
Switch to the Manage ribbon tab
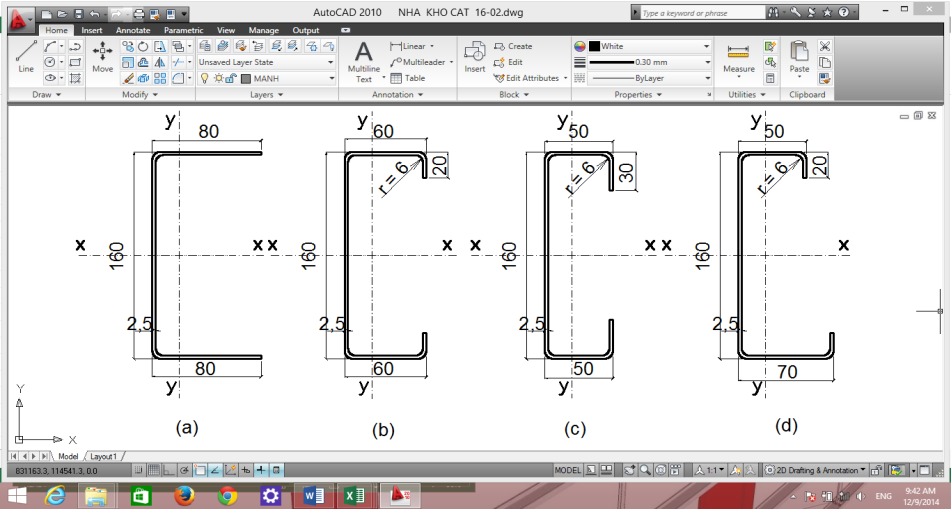pyautogui.click(x=264, y=30)
